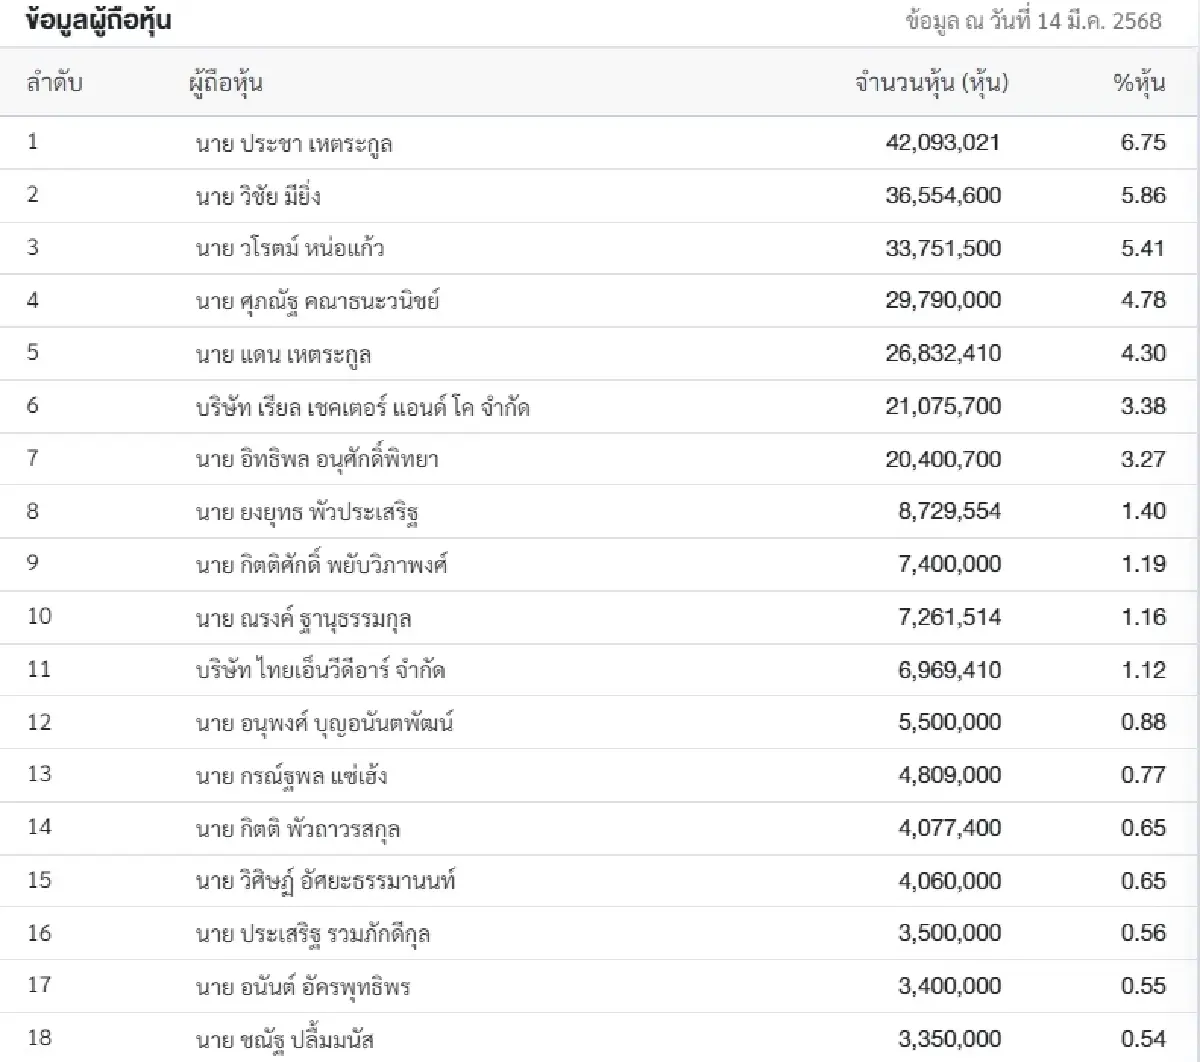This screenshot has height=1062, width=1200.
Task: Click the ลำดับ column header
Action: pos(54,83)
